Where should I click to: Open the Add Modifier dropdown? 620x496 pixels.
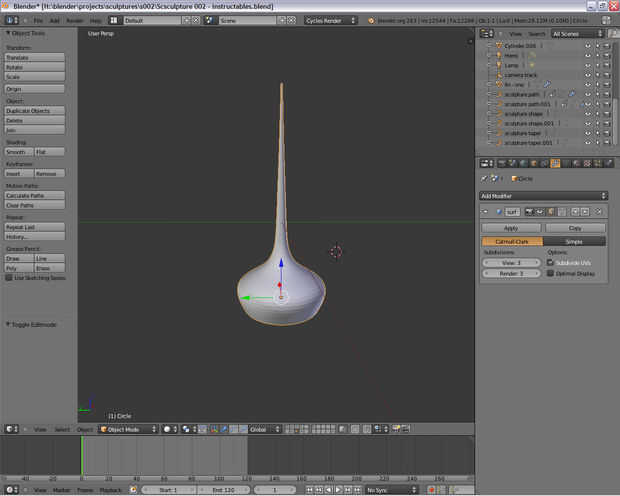coord(544,196)
